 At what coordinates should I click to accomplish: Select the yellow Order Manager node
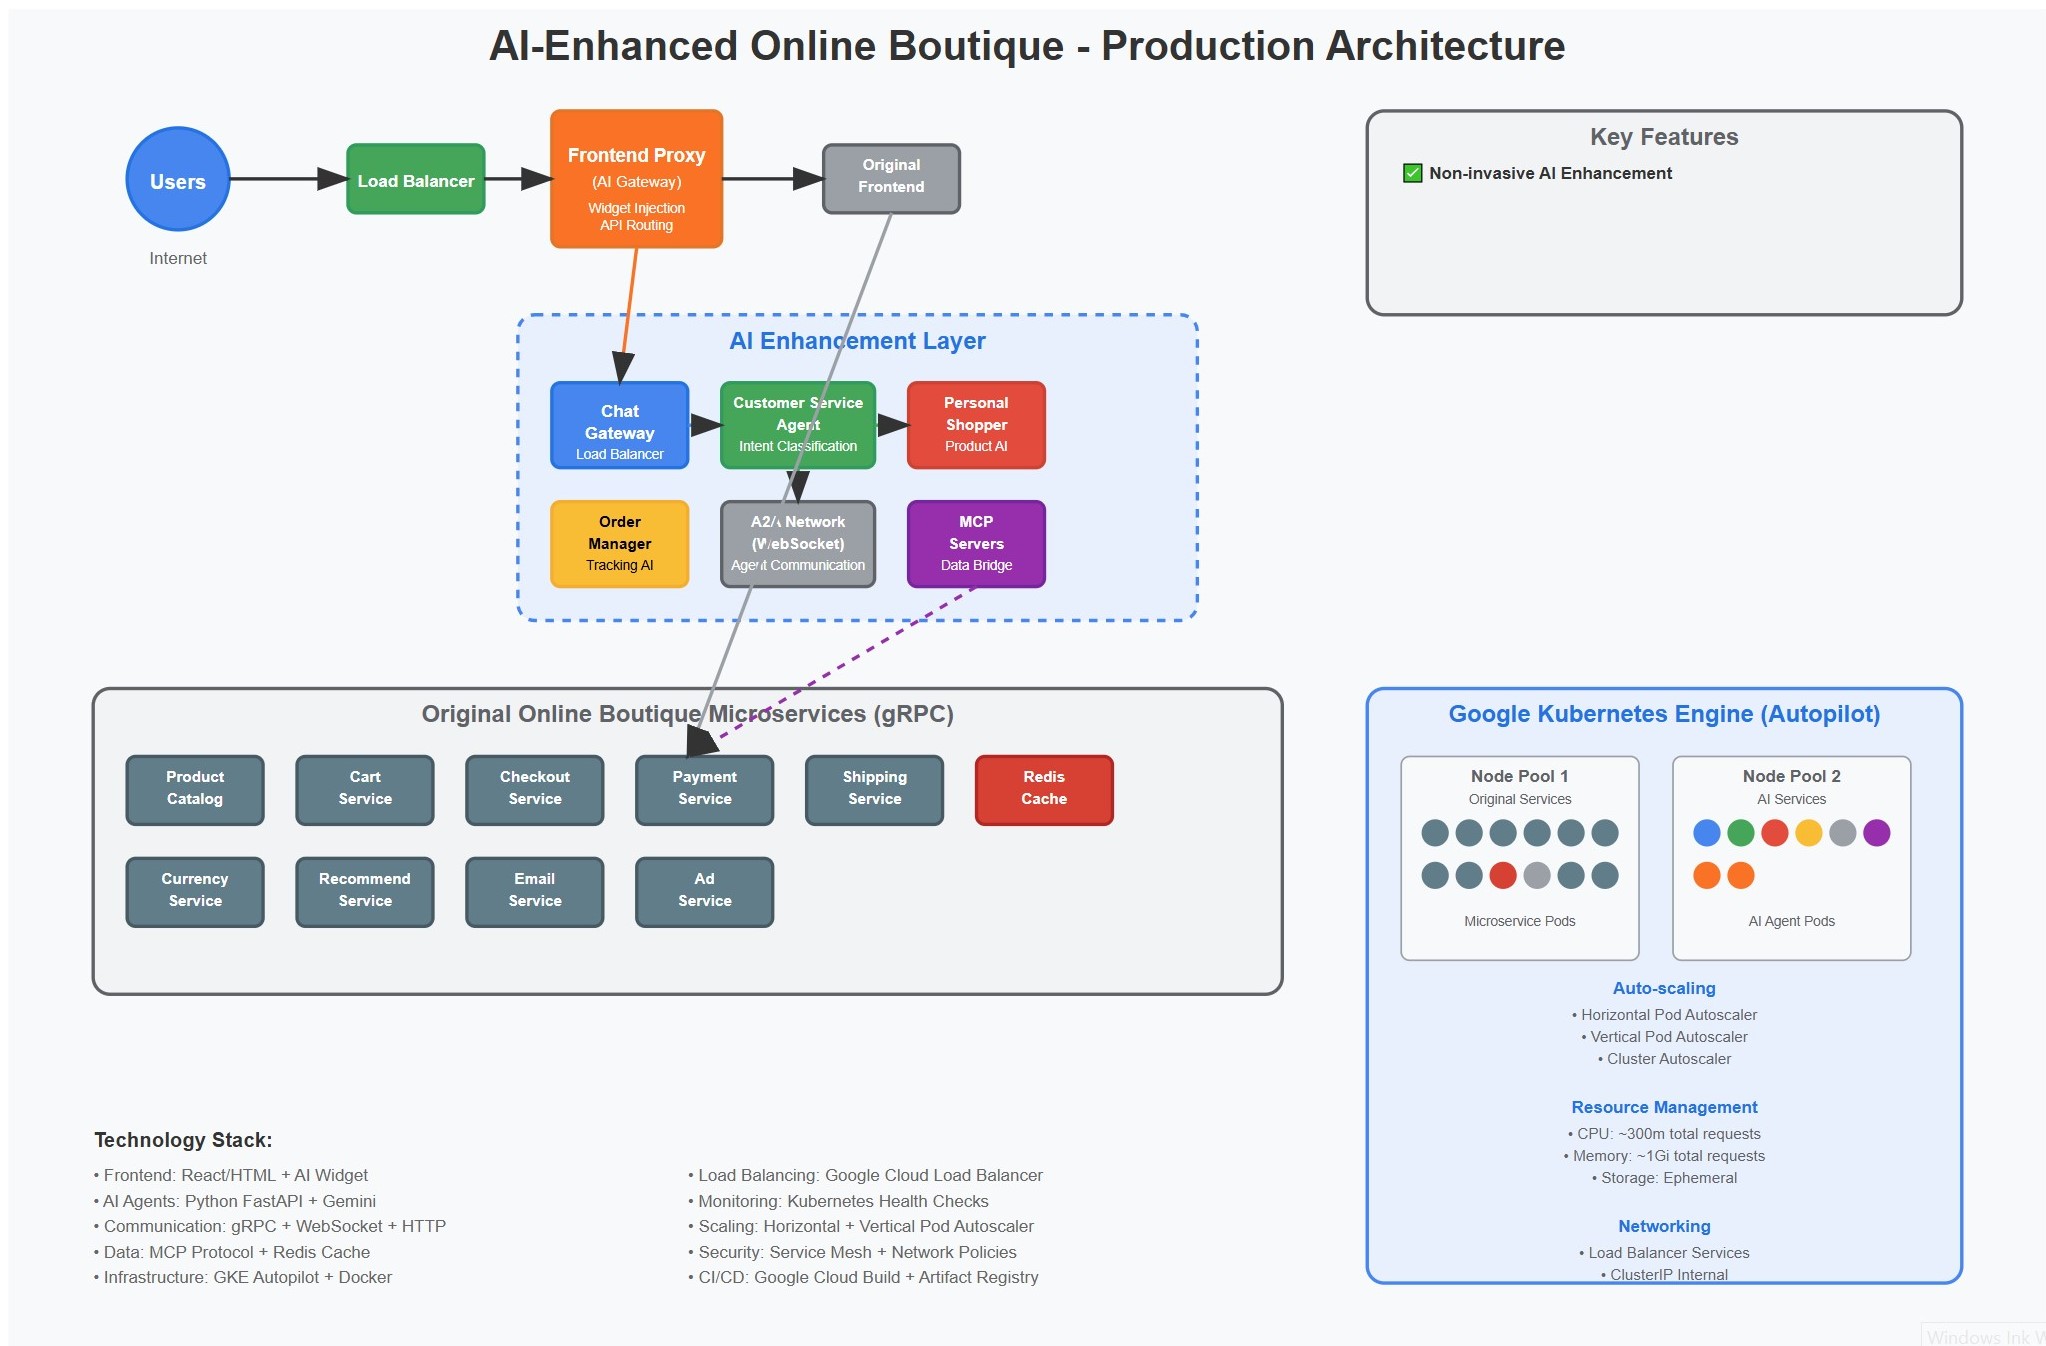619,544
